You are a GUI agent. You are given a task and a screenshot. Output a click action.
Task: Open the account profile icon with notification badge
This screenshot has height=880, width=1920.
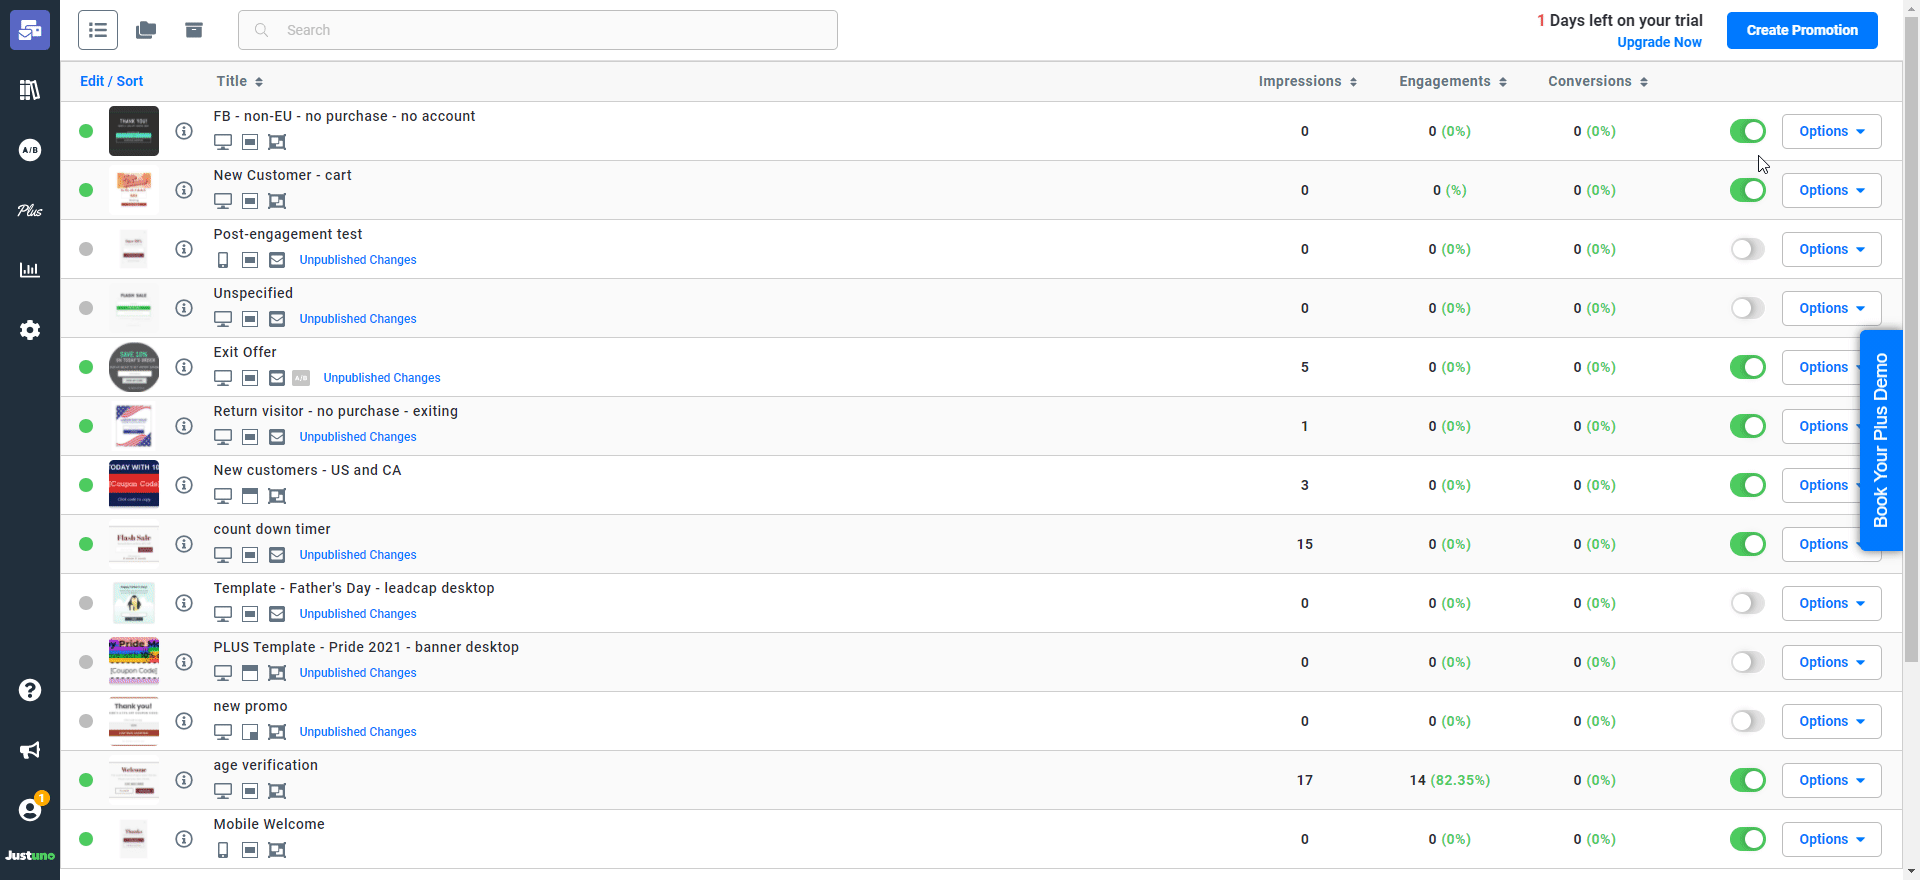(30, 810)
